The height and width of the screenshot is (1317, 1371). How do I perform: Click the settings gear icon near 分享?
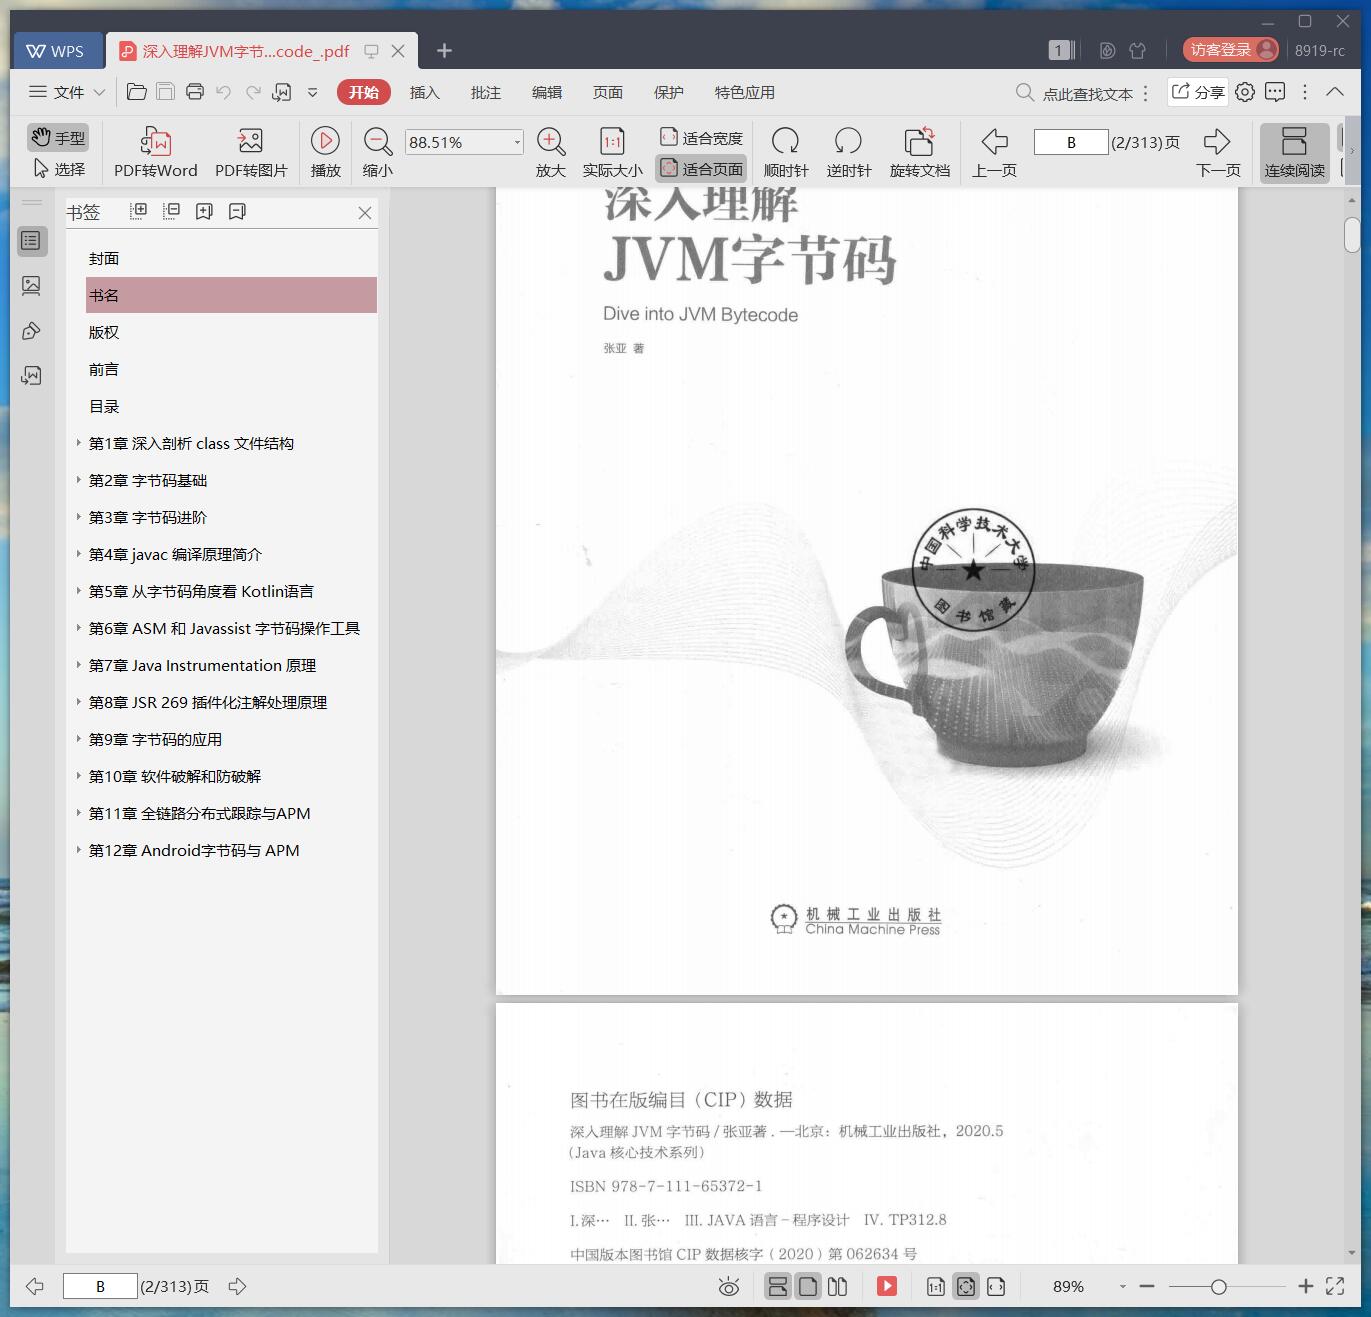tap(1245, 92)
